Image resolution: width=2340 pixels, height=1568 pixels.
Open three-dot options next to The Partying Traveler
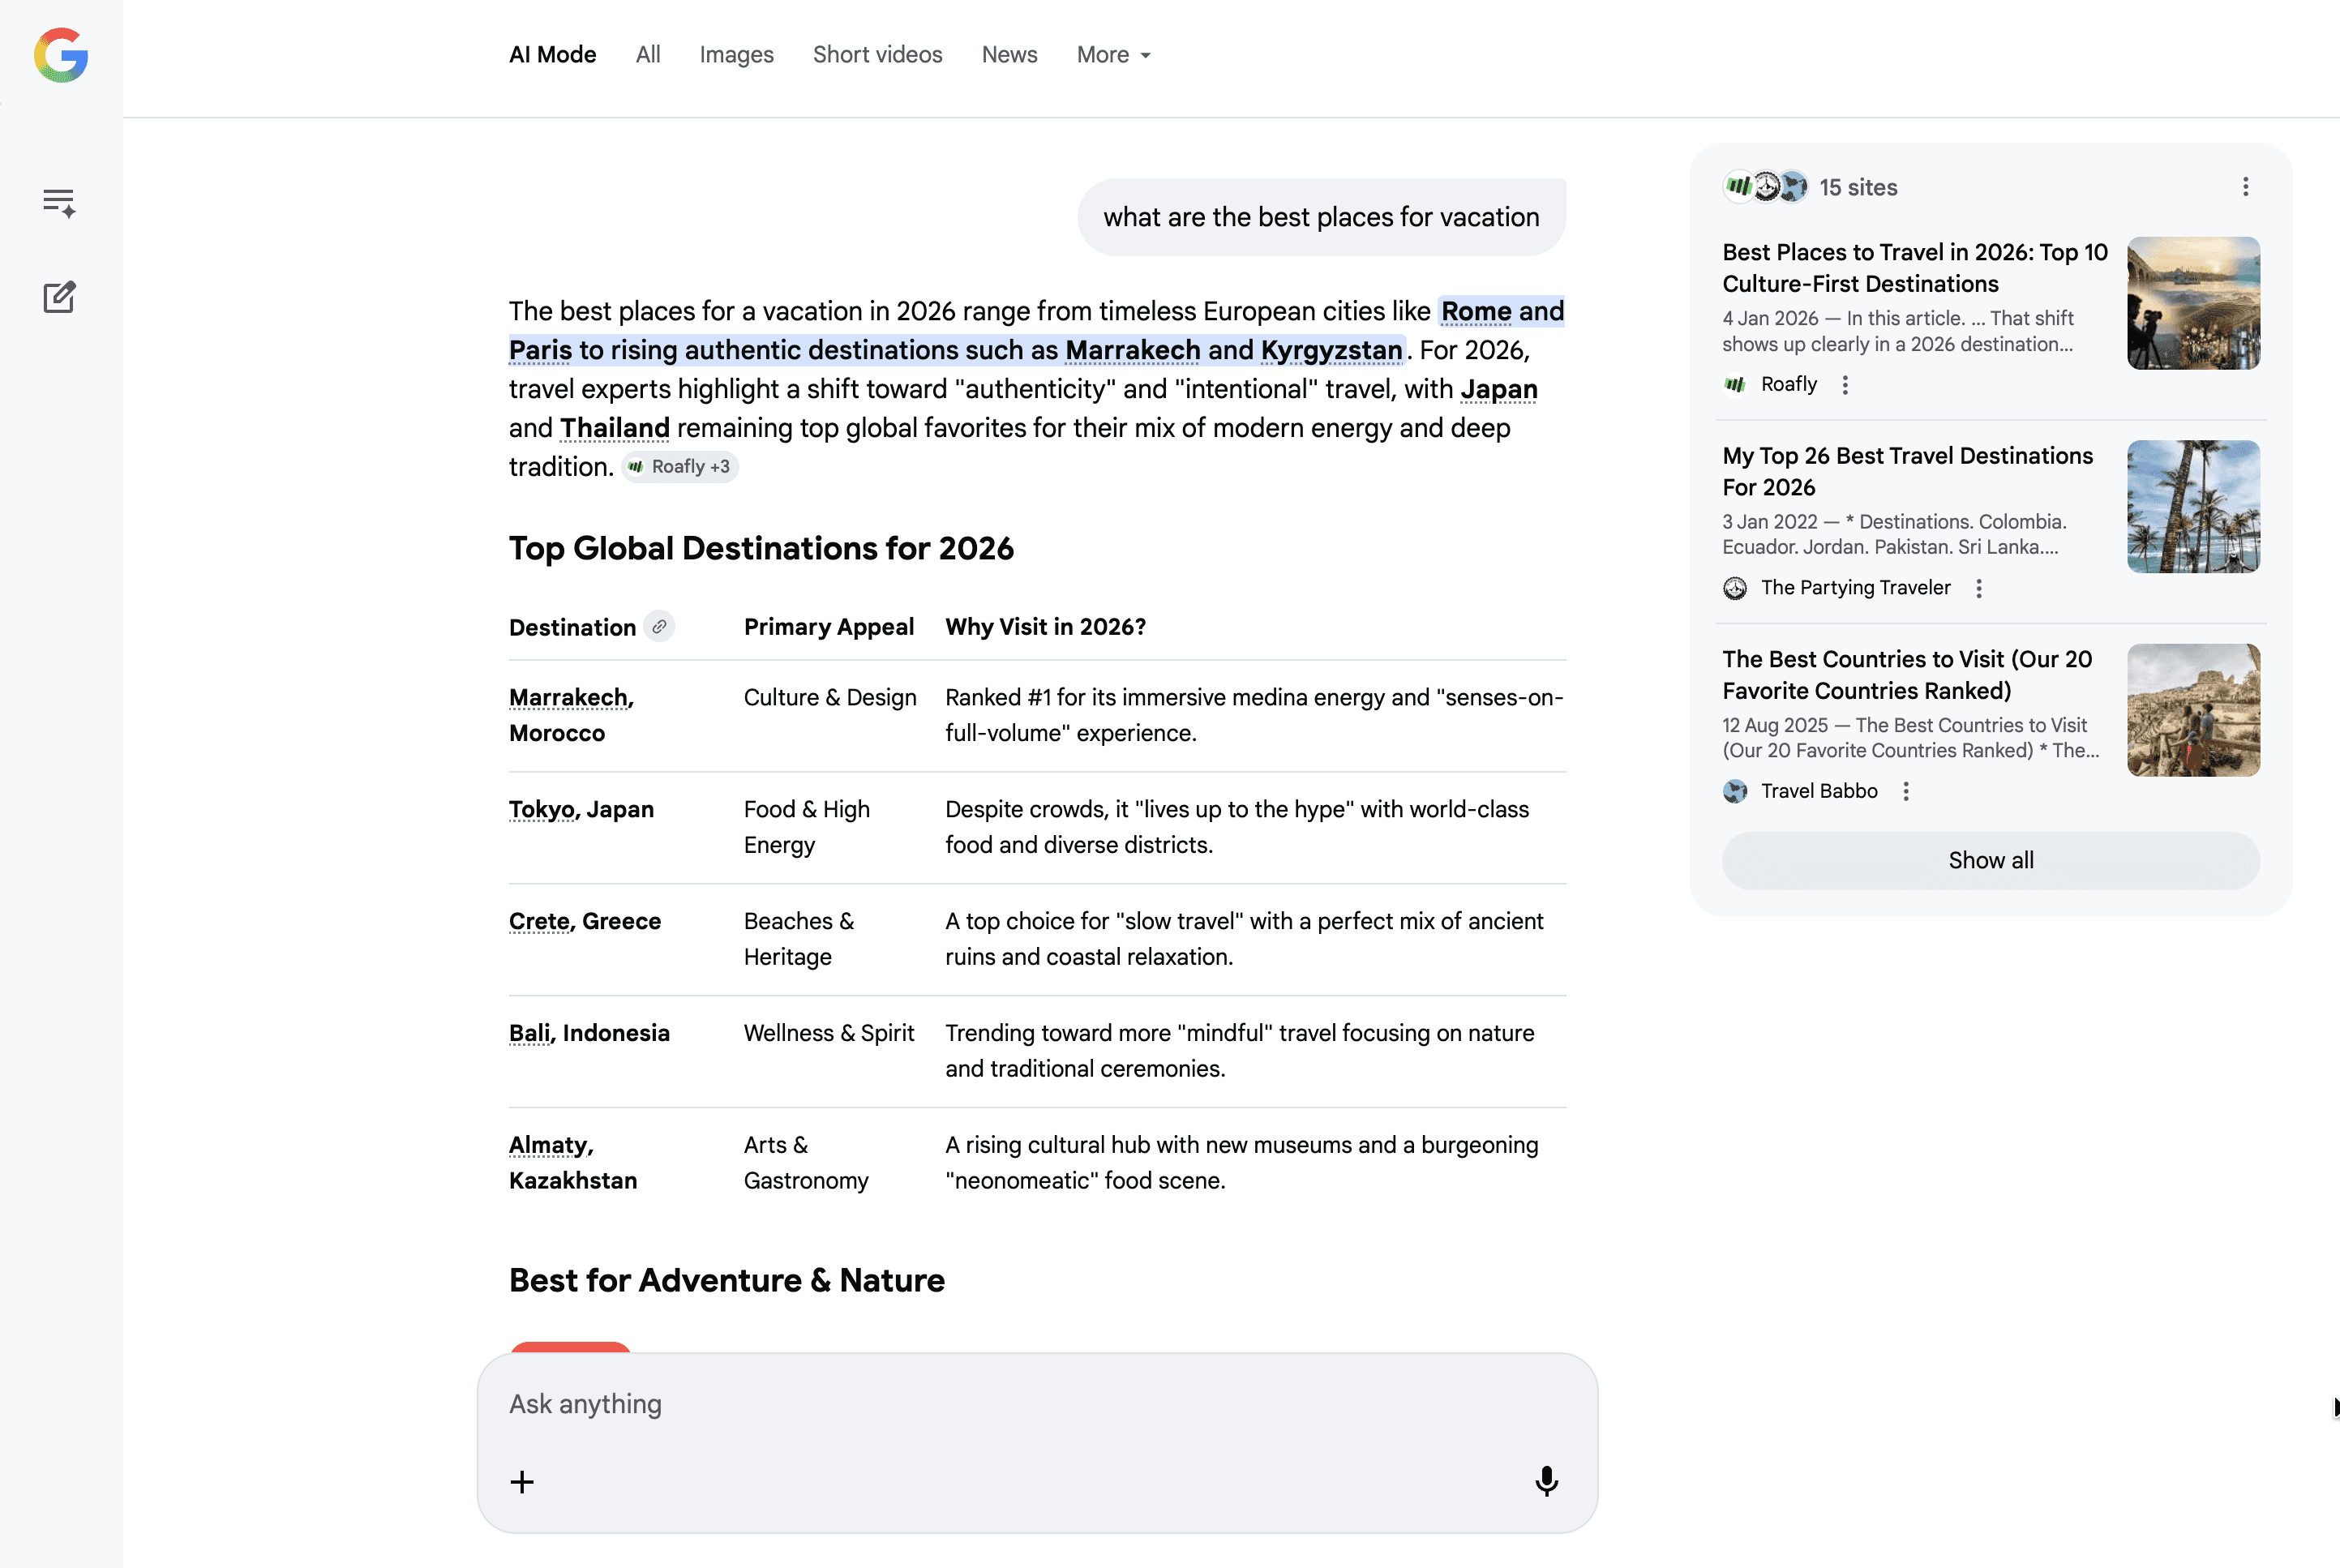click(x=1978, y=588)
